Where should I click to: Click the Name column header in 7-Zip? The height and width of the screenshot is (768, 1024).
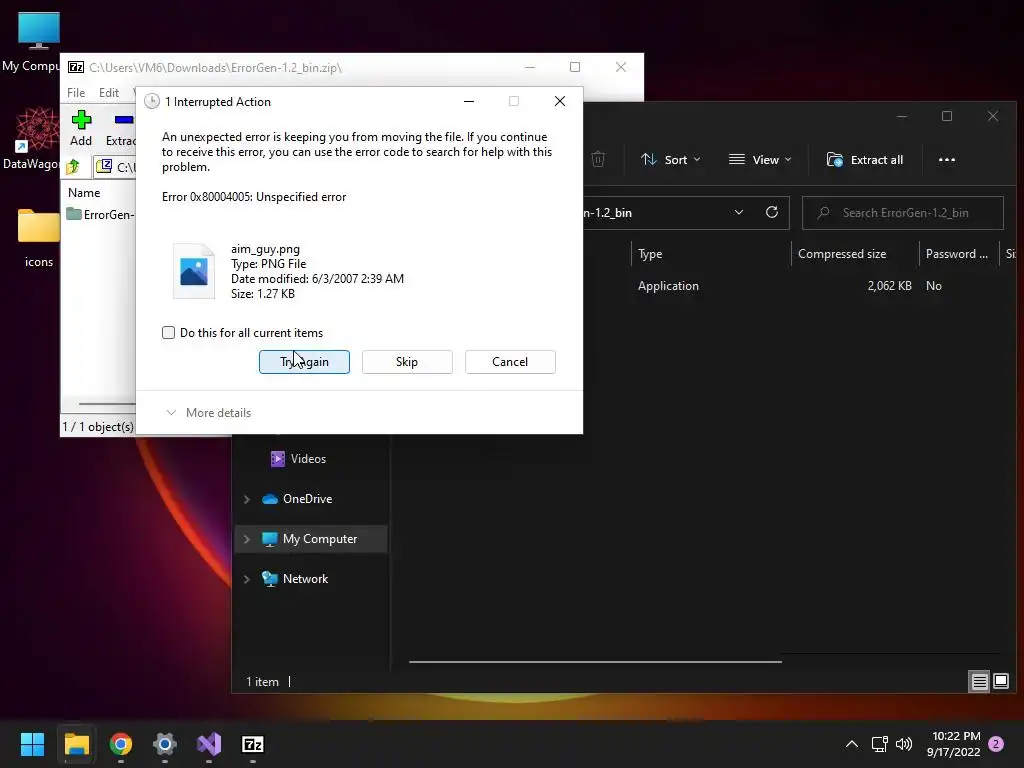tap(84, 193)
